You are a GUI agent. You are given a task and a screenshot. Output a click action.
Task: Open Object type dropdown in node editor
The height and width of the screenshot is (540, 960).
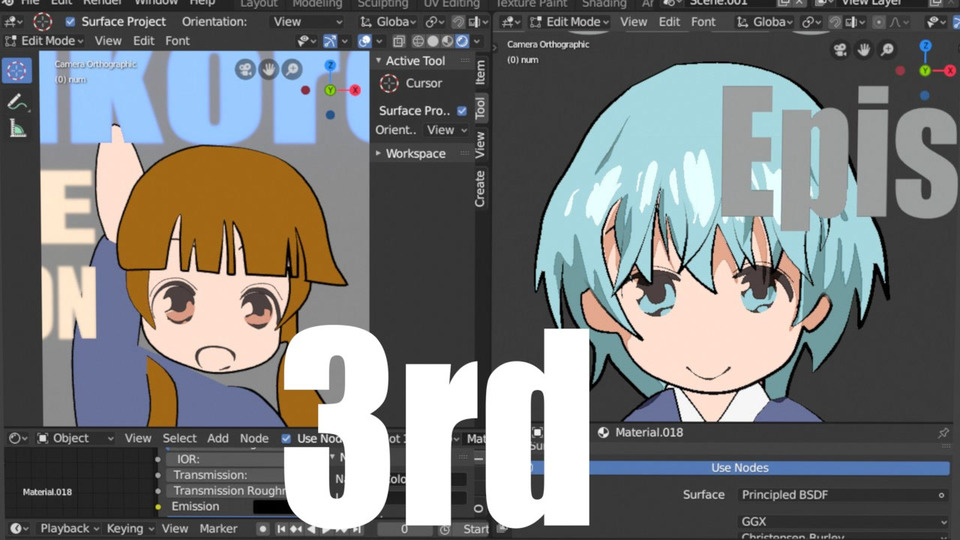coord(75,438)
